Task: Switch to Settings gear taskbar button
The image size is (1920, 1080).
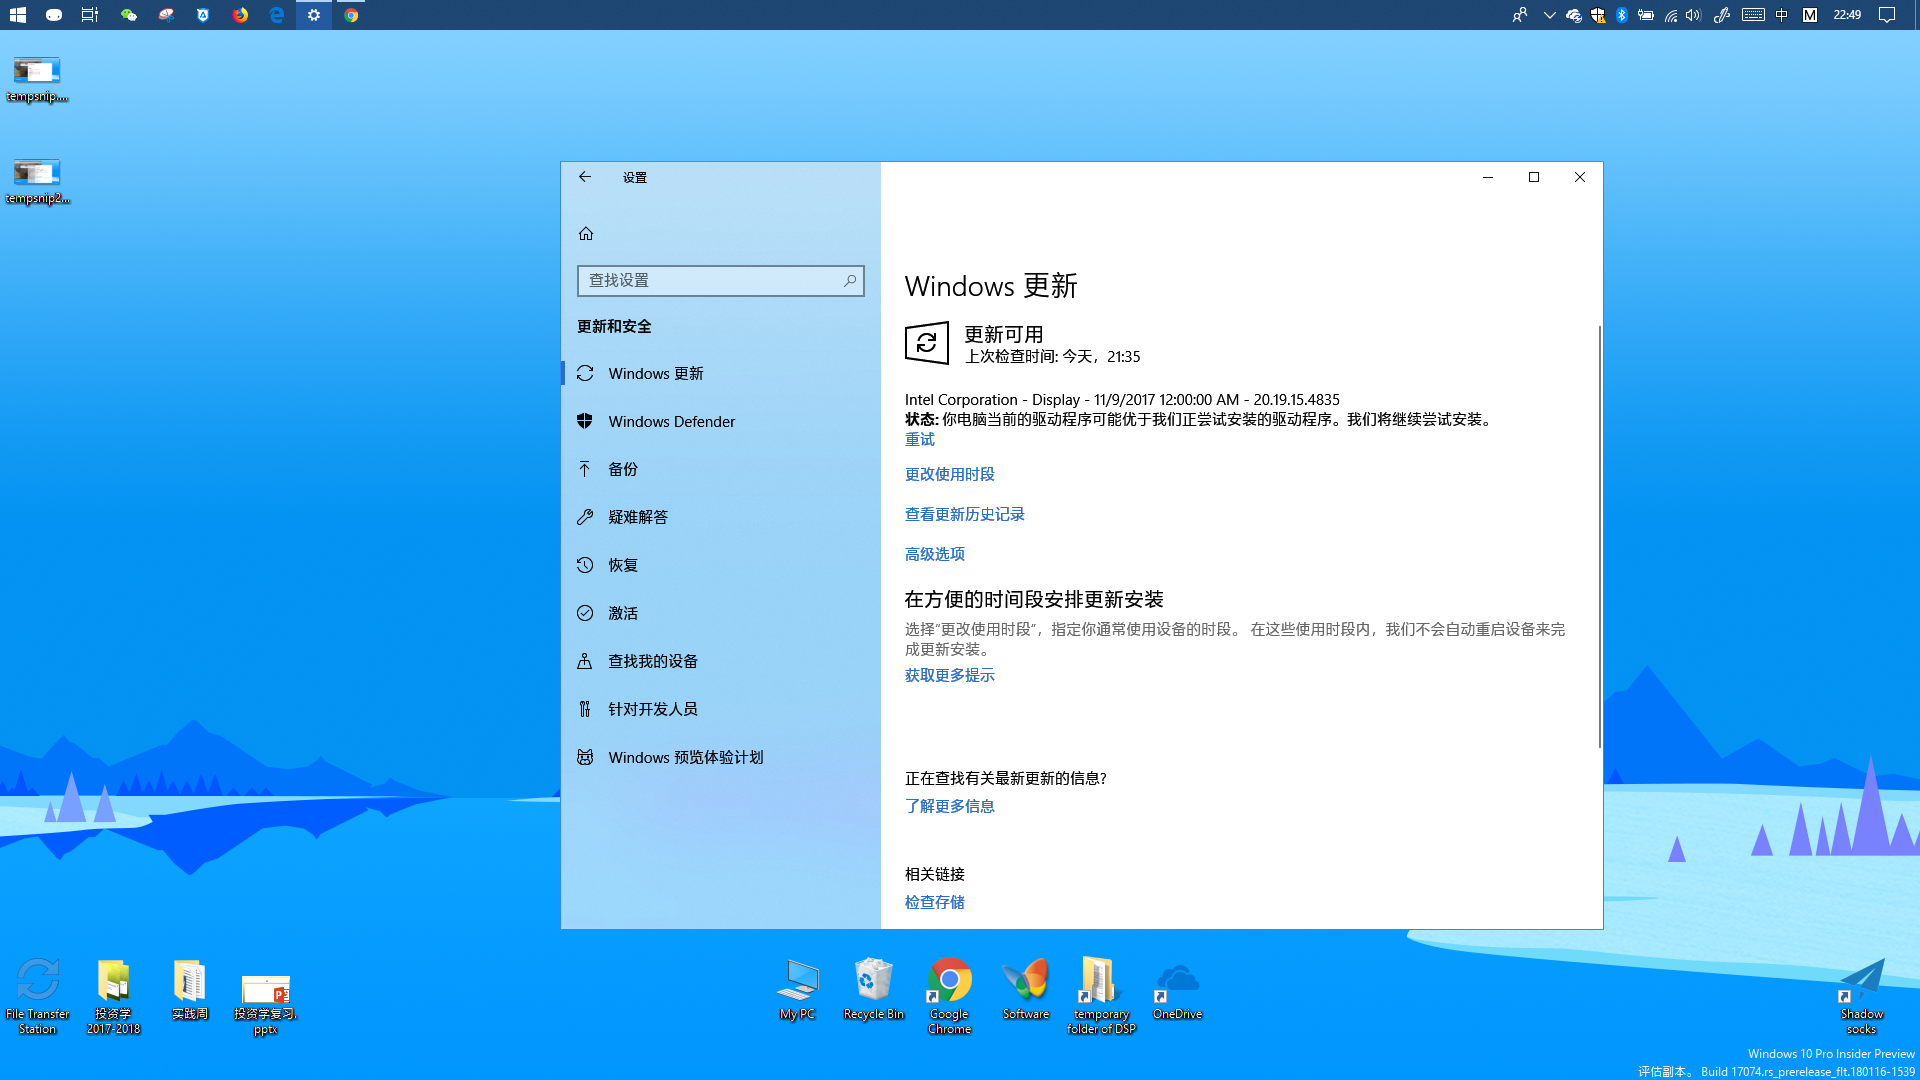Action: coord(314,15)
